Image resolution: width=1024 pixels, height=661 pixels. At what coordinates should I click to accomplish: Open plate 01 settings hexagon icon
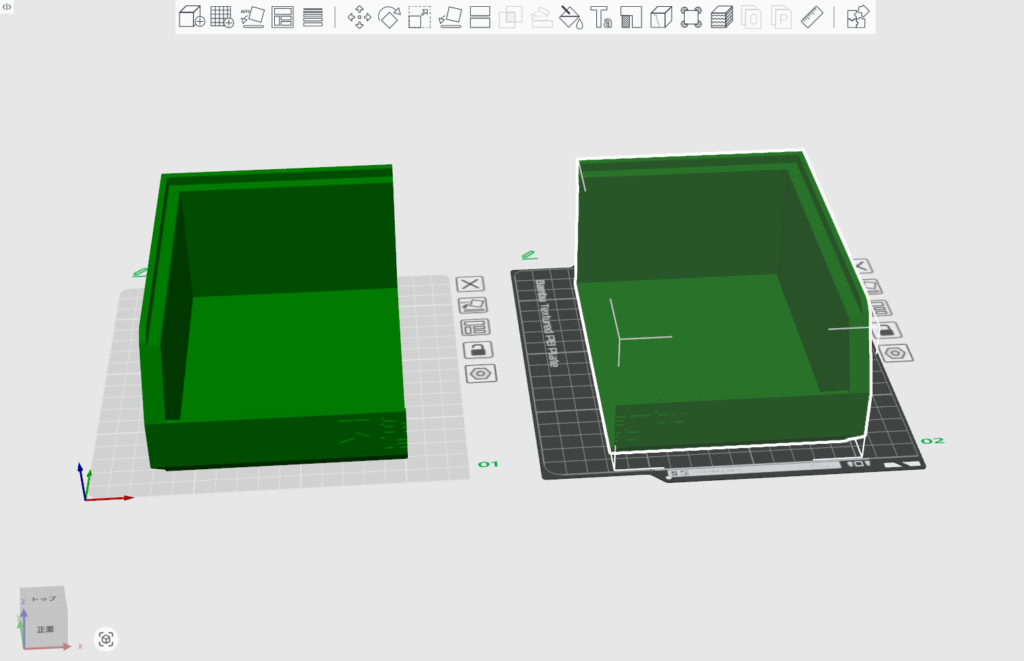(482, 373)
